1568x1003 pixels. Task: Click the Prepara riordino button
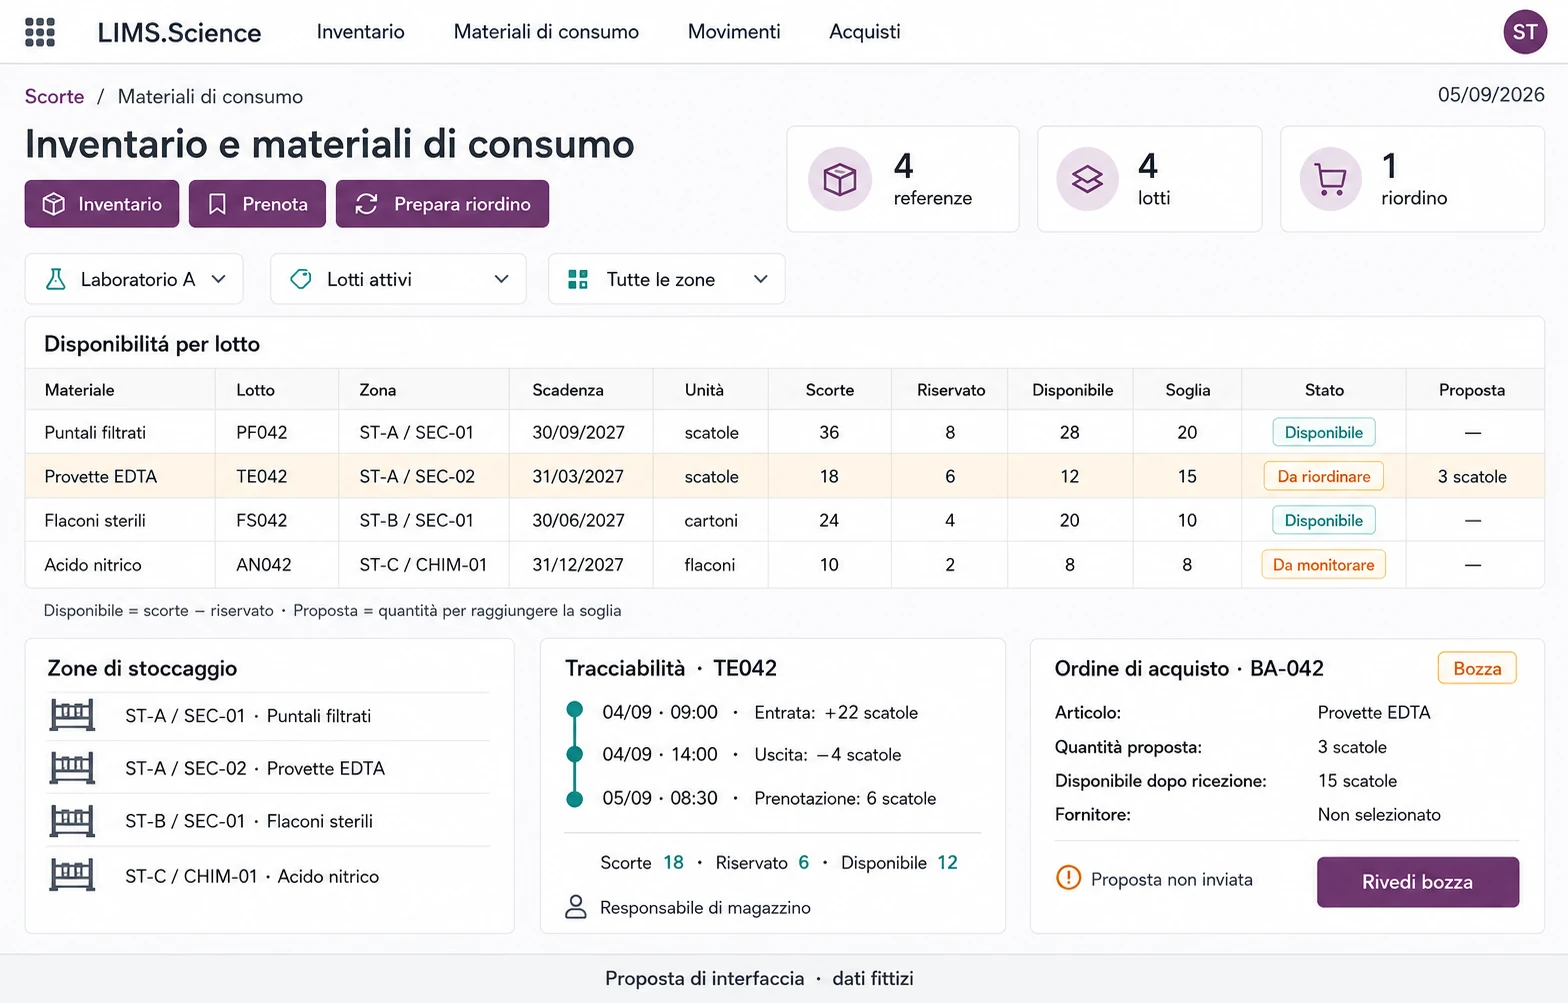[x=442, y=204]
